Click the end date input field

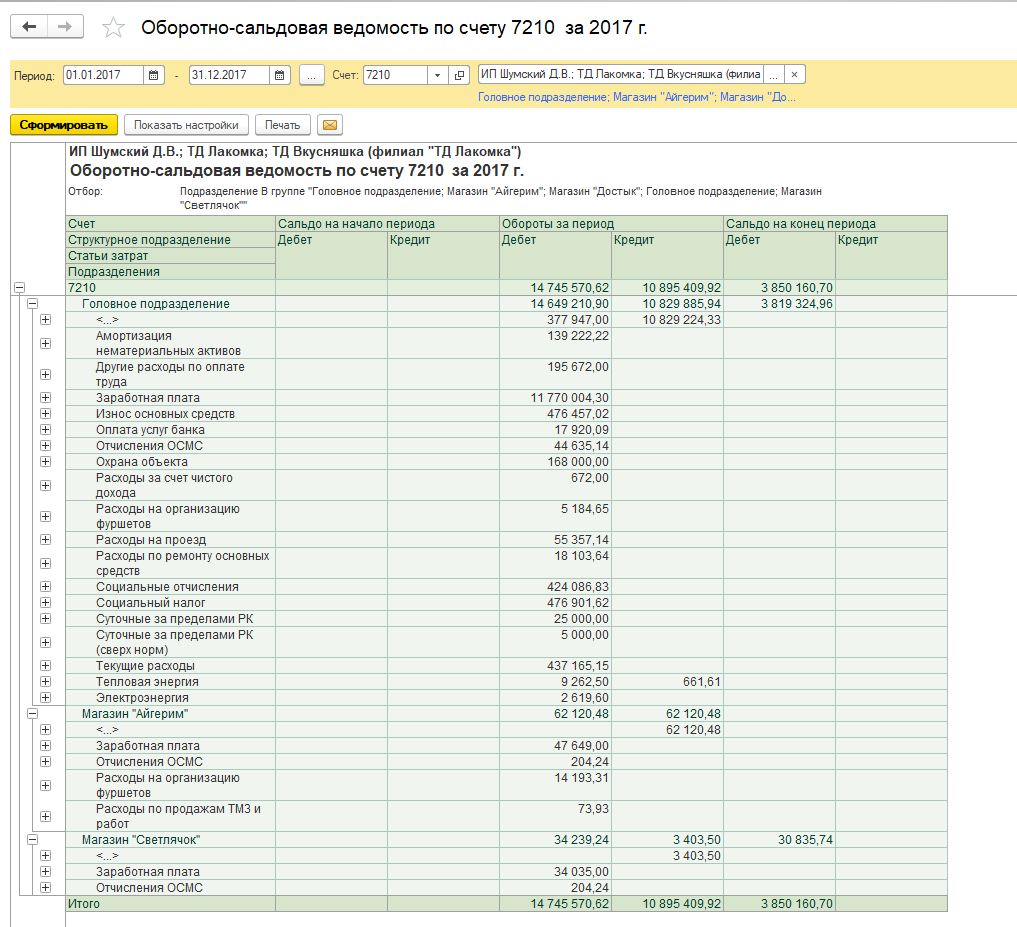point(229,75)
